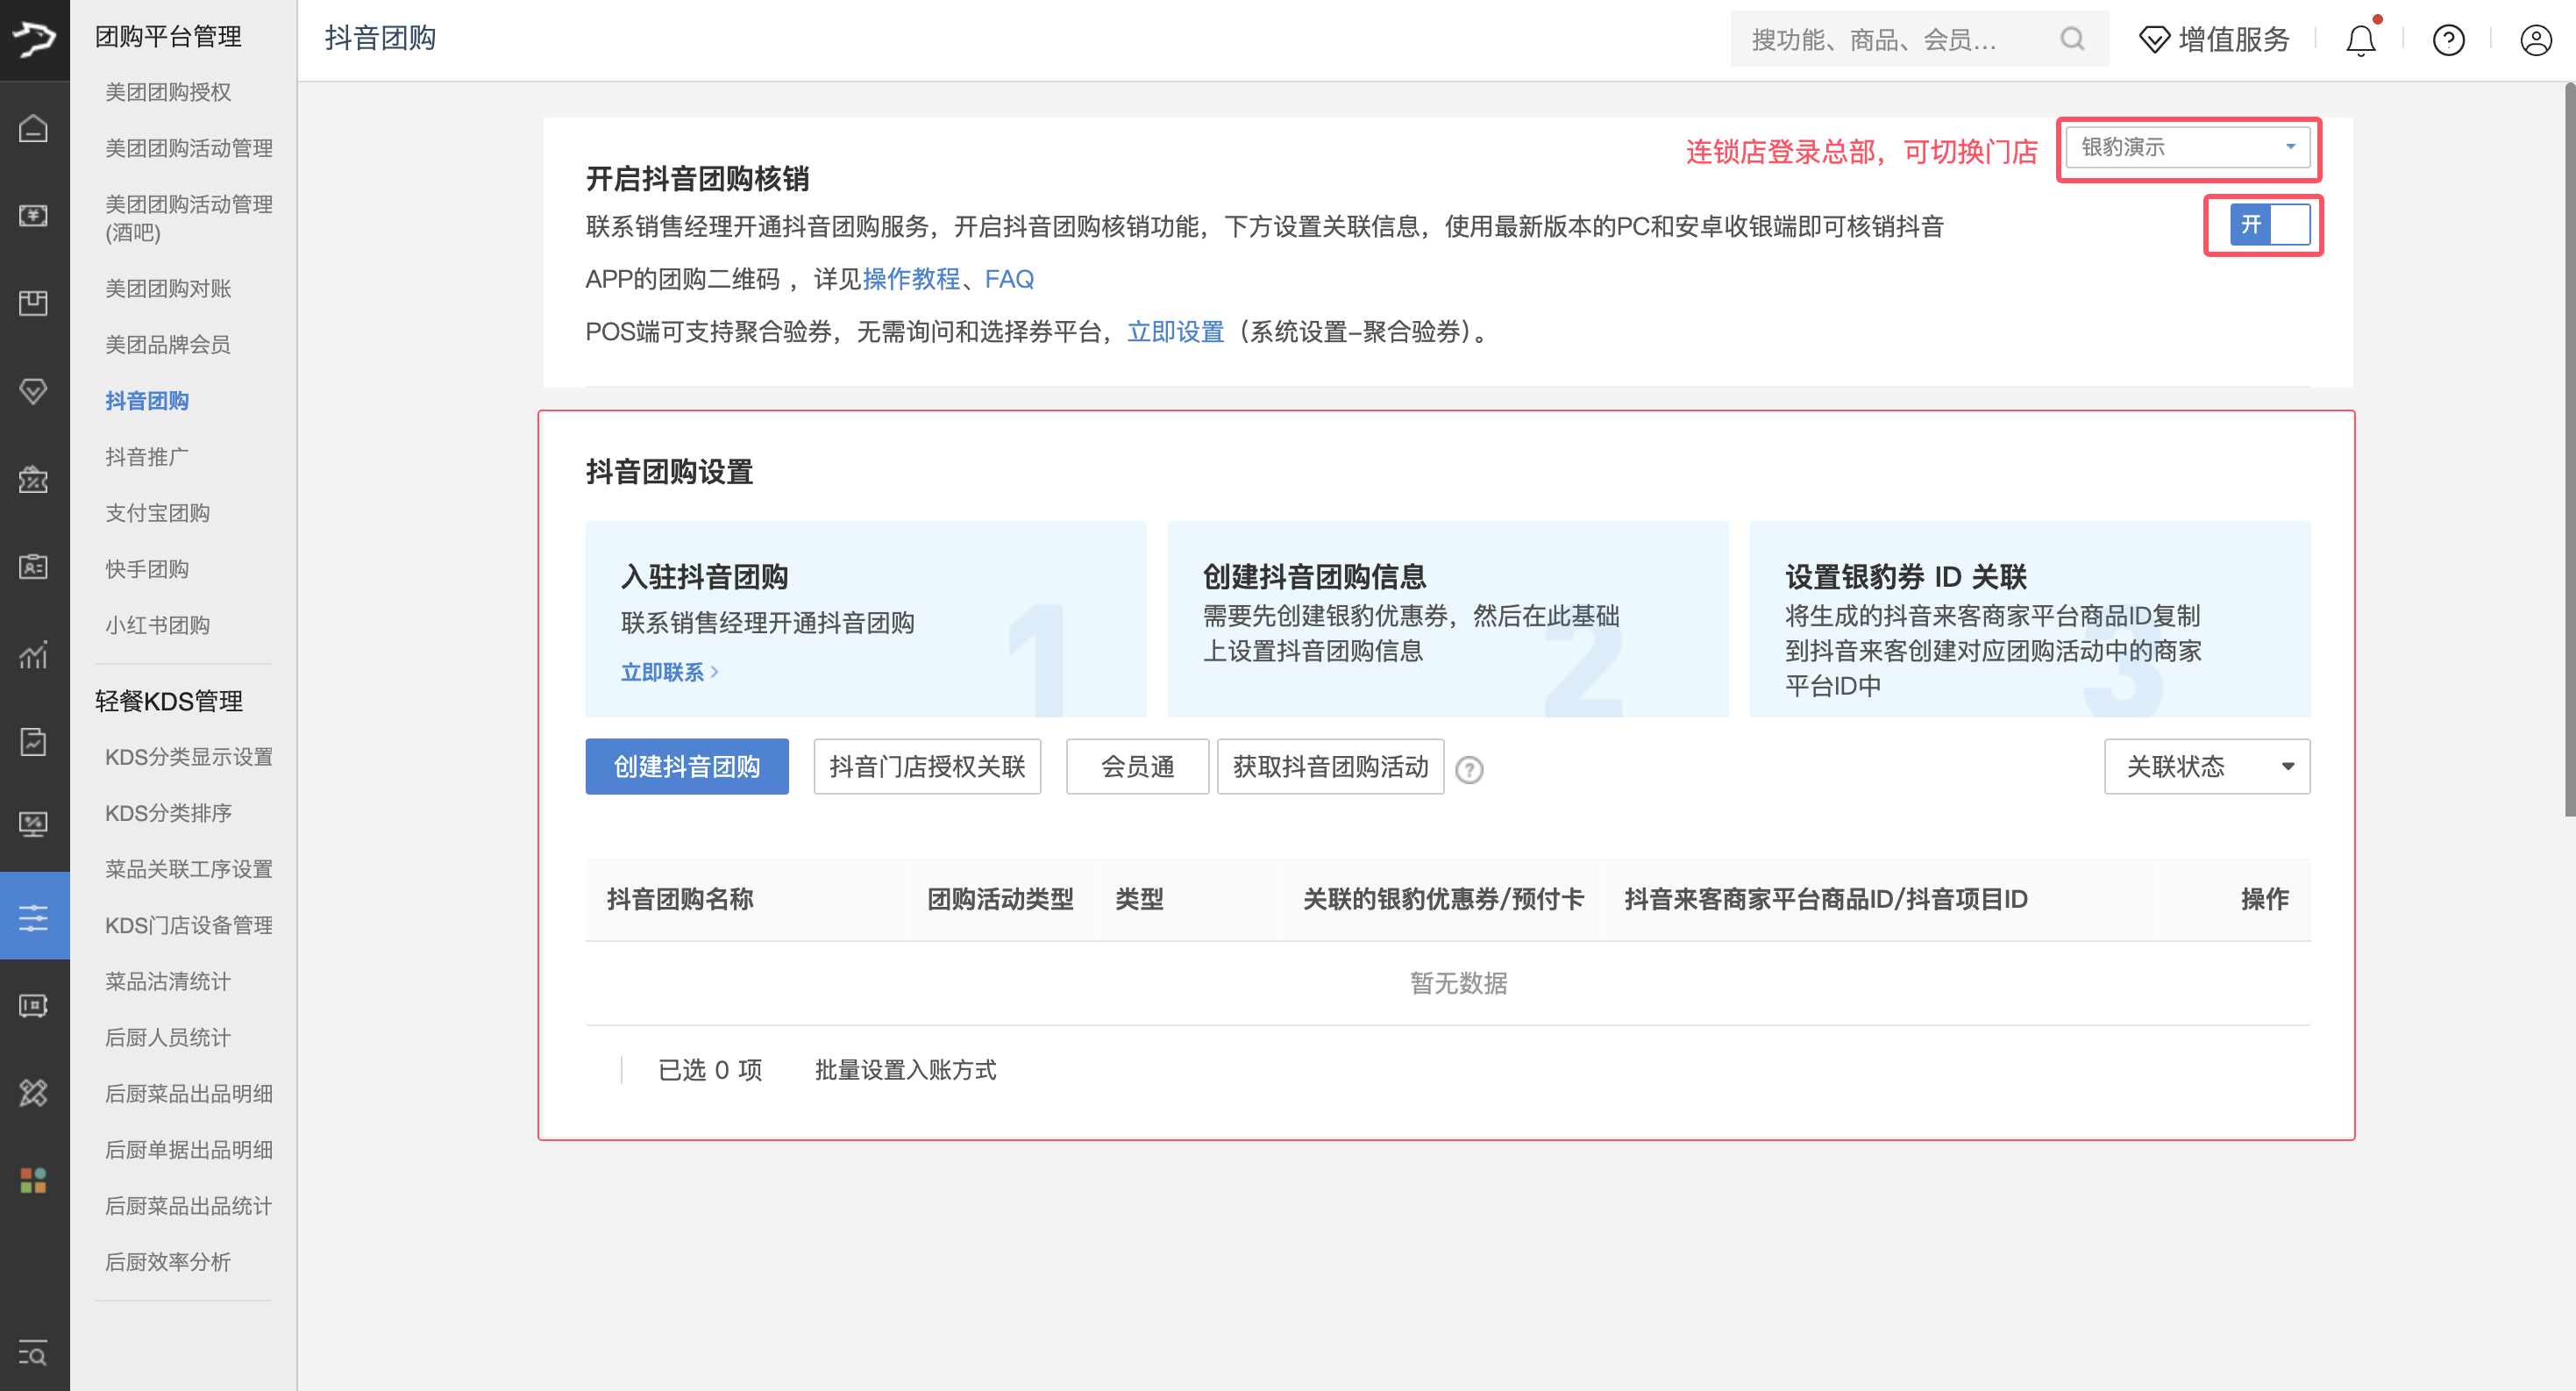Expand the question mark tooltip beside 获取抖音团购活动
The width and height of the screenshot is (2576, 1391).
tap(1469, 769)
